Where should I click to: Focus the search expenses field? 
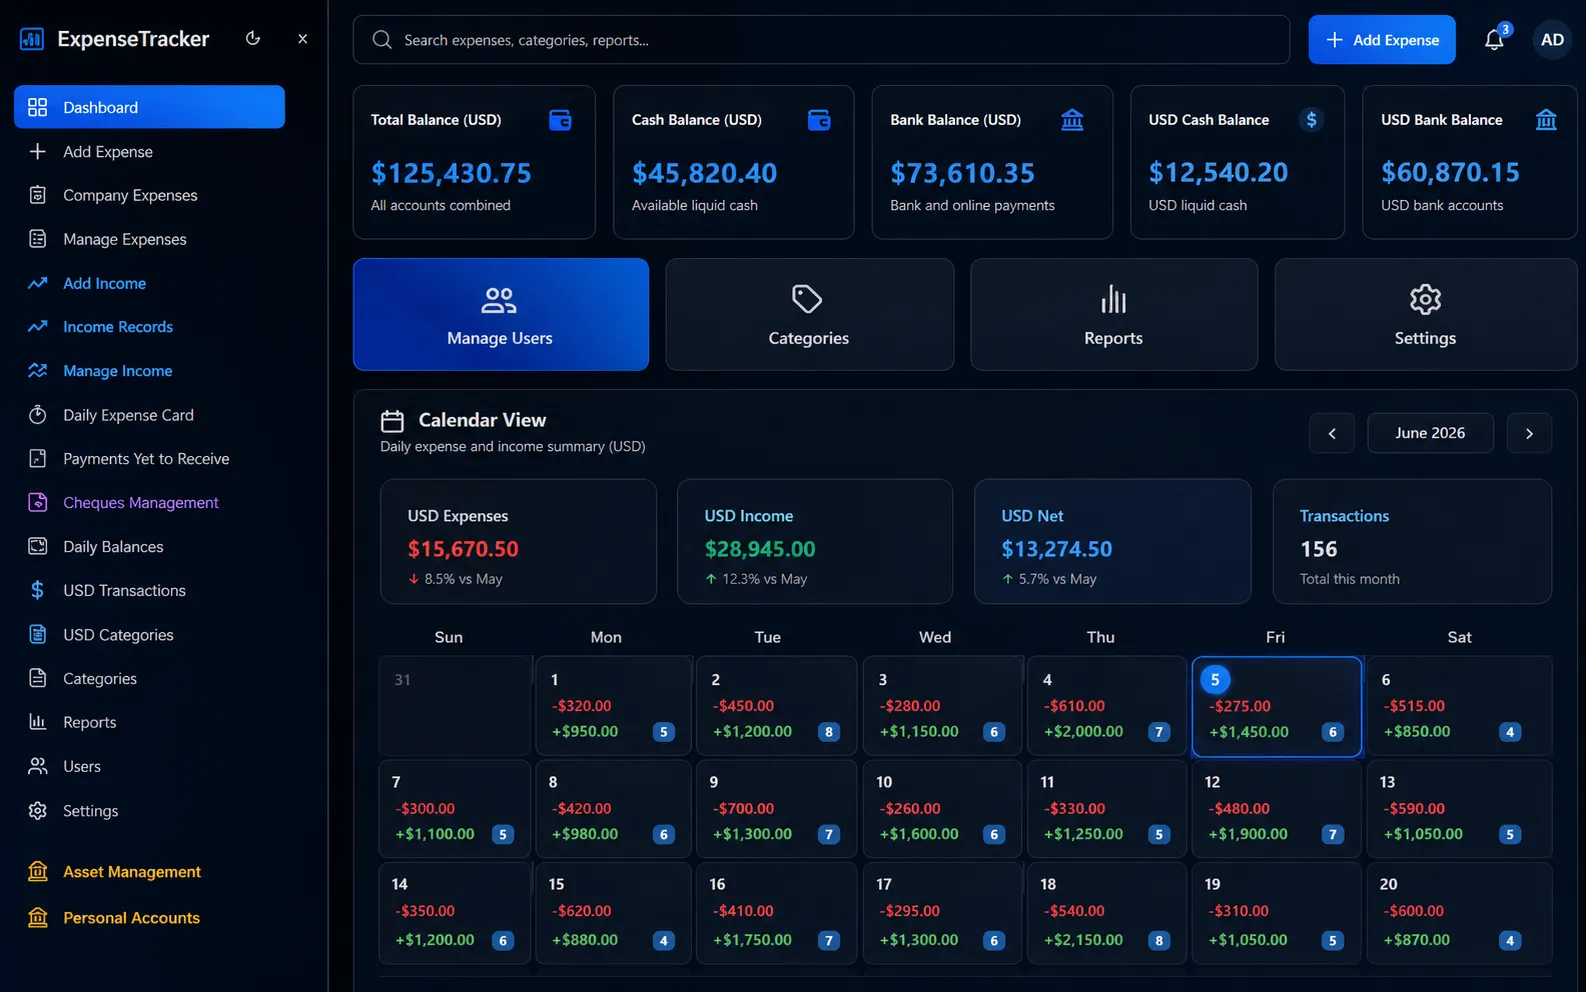tap(821, 40)
